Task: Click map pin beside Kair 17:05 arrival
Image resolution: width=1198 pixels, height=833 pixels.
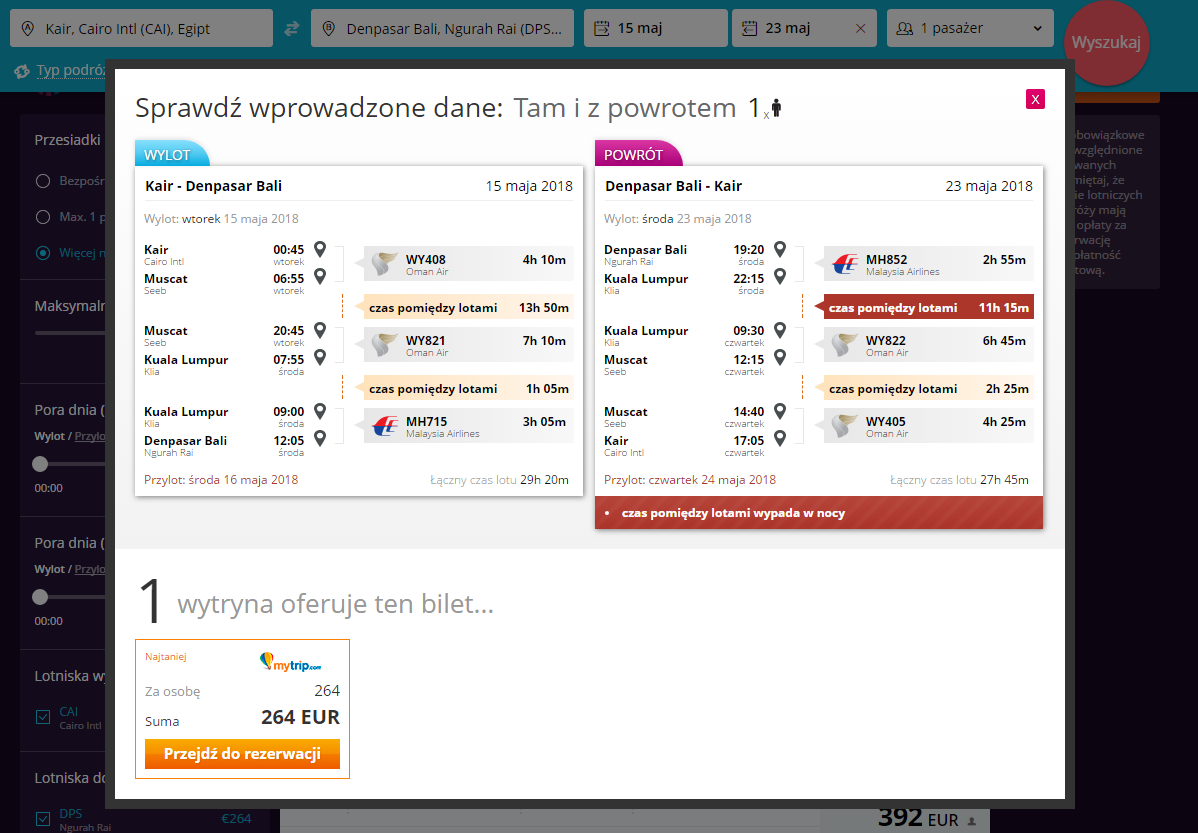Action: coord(780,438)
